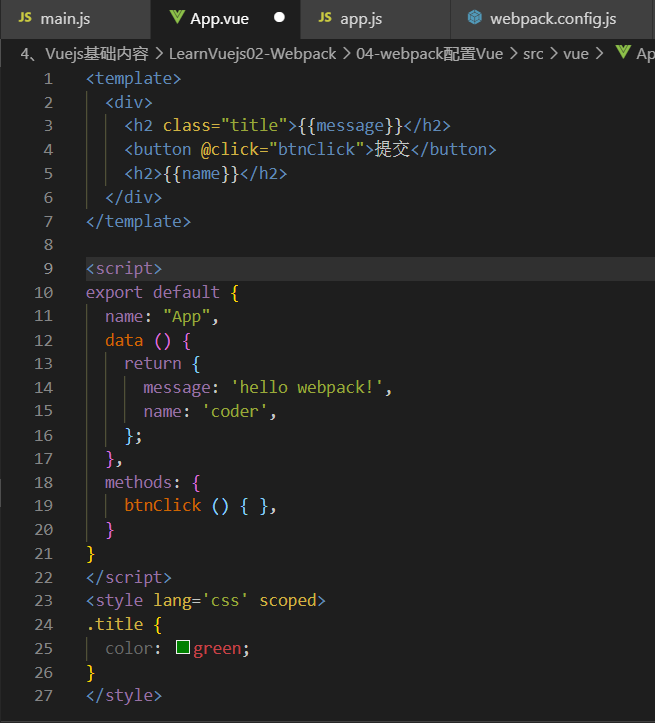This screenshot has height=723, width=655.
Task: Open the webpack.config.js tab
Action: click(x=552, y=19)
